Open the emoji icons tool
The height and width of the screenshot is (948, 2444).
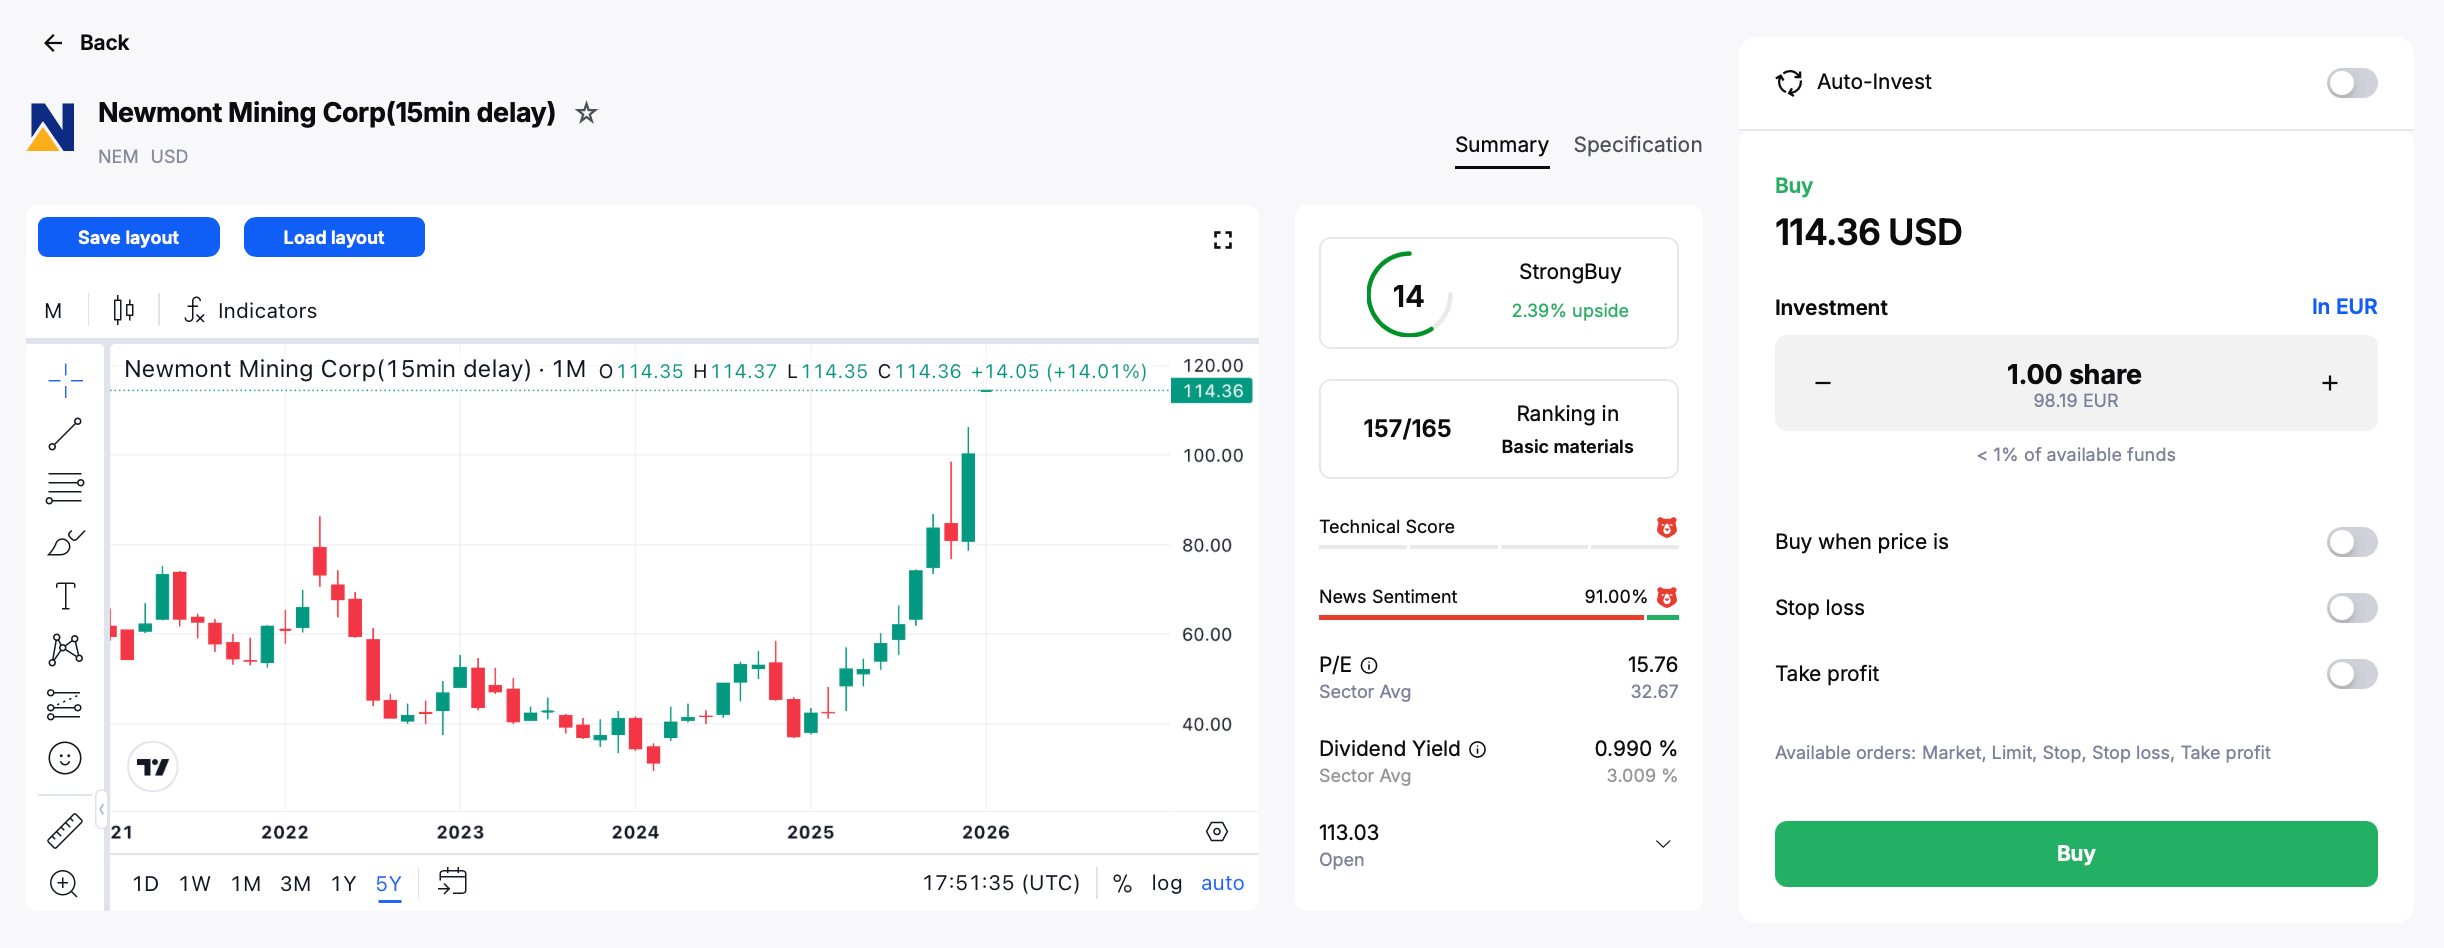(66, 758)
